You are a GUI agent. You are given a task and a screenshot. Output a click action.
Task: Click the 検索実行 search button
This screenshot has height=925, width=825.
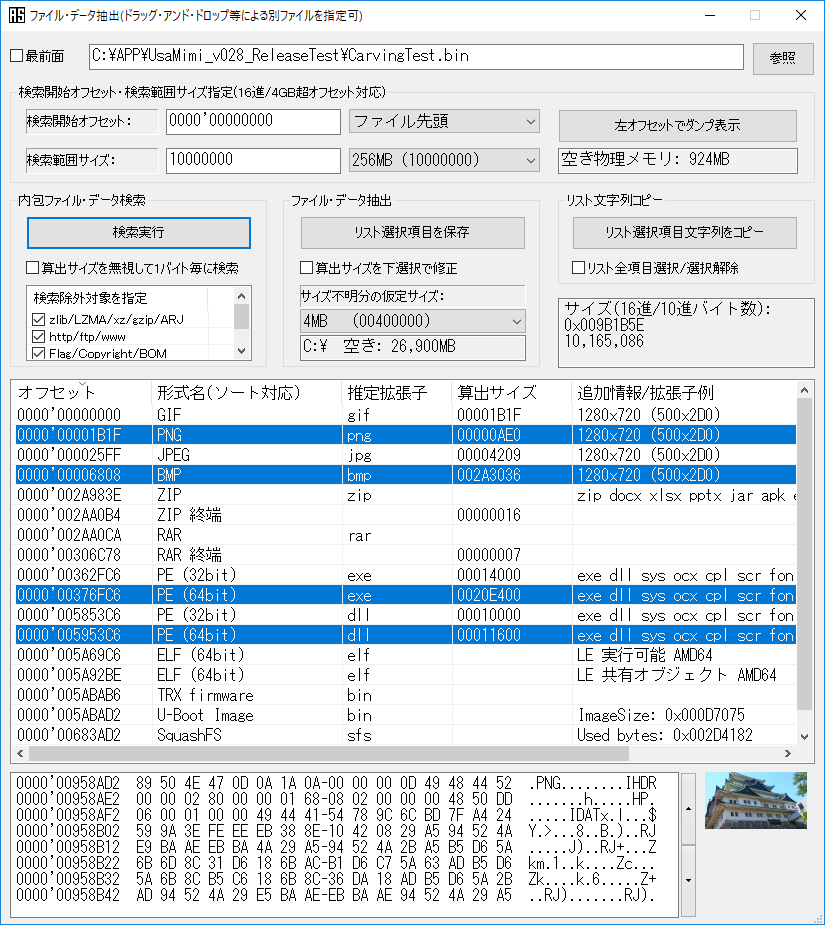139,232
